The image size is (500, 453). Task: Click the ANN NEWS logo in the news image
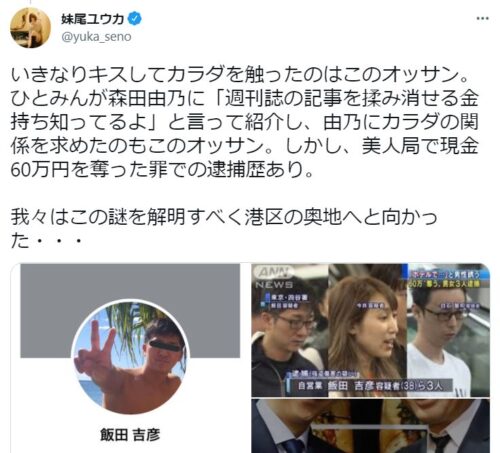click(x=273, y=277)
